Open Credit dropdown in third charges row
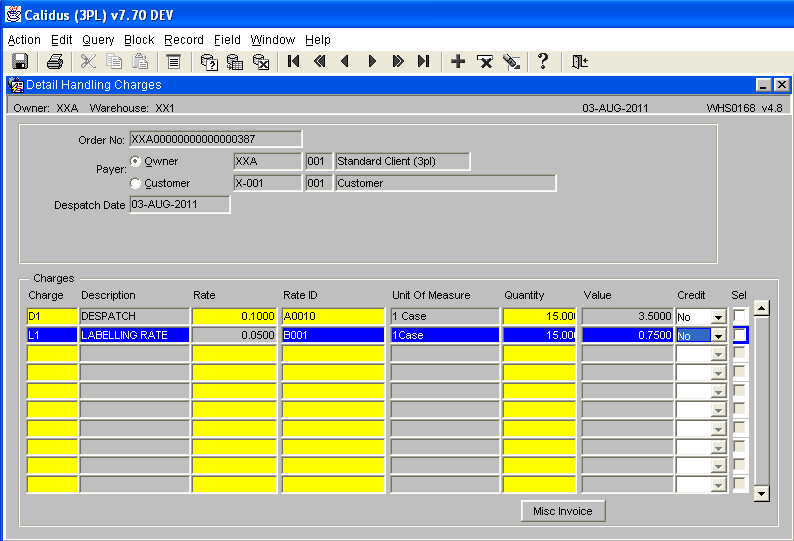 coord(718,355)
